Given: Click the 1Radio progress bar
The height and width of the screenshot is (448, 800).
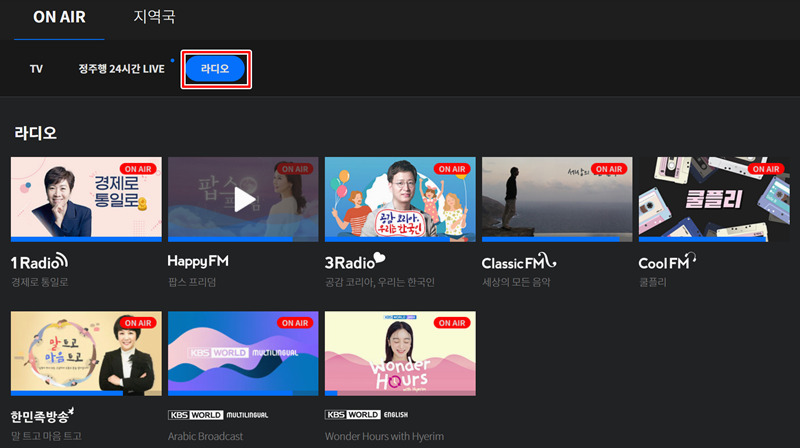Looking at the screenshot, I should pyautogui.click(x=86, y=239).
